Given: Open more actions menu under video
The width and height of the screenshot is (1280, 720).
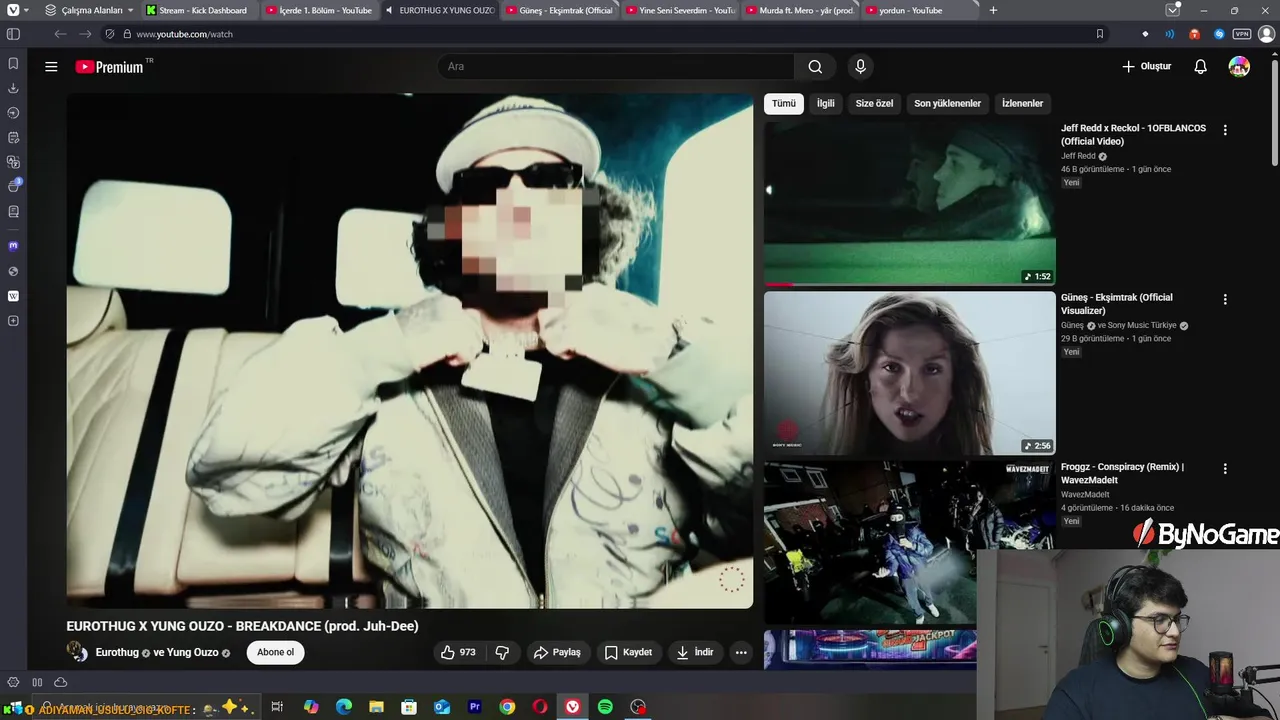Looking at the screenshot, I should tap(741, 652).
